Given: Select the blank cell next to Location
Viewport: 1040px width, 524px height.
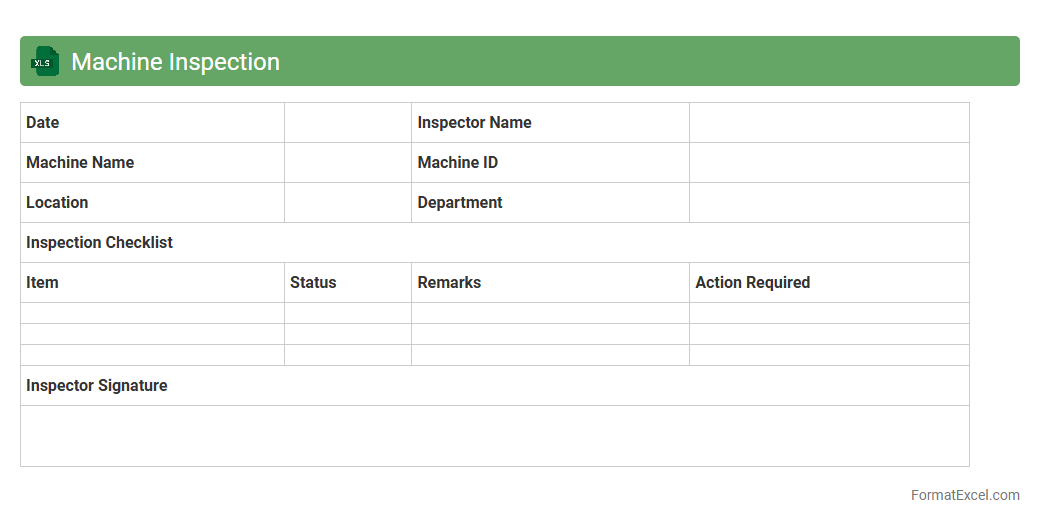Looking at the screenshot, I should pyautogui.click(x=347, y=203).
